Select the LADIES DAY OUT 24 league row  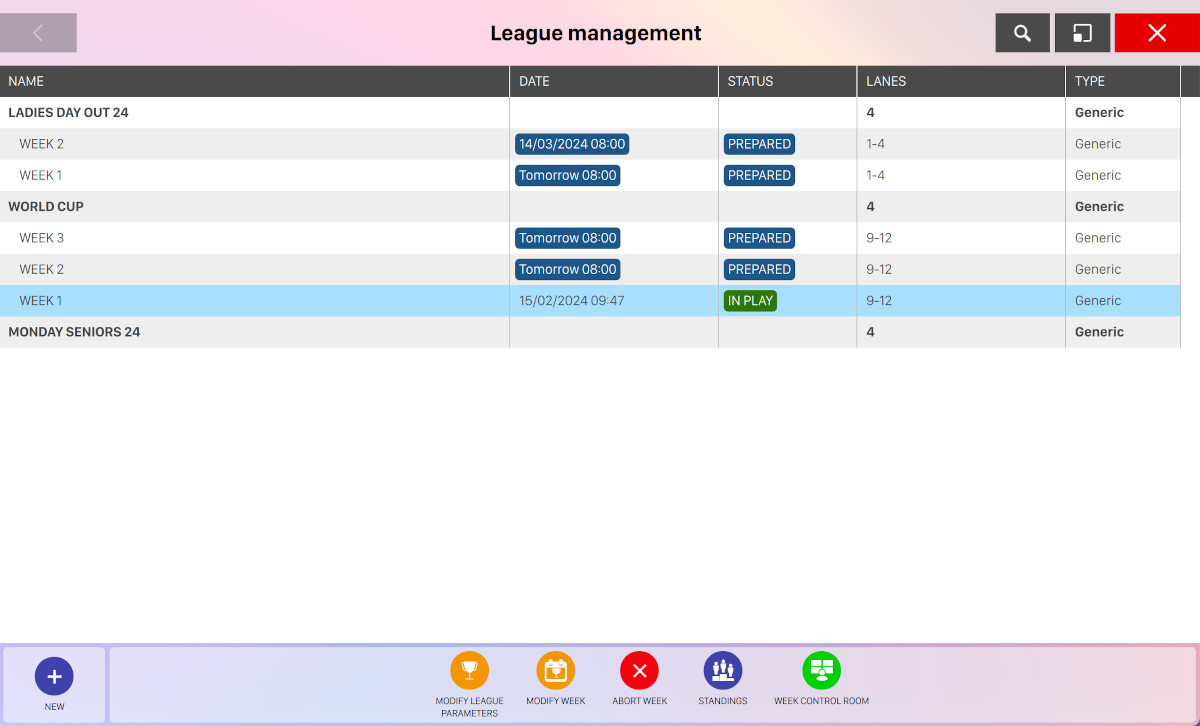(68, 113)
